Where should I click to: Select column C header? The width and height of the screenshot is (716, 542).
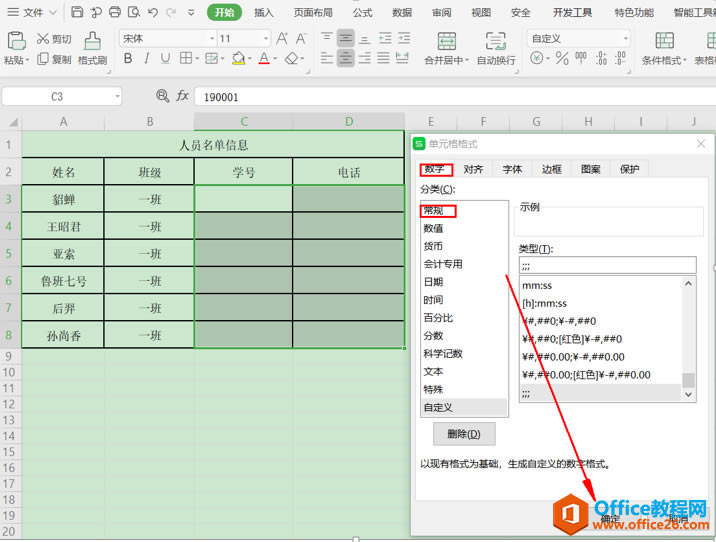[243, 121]
